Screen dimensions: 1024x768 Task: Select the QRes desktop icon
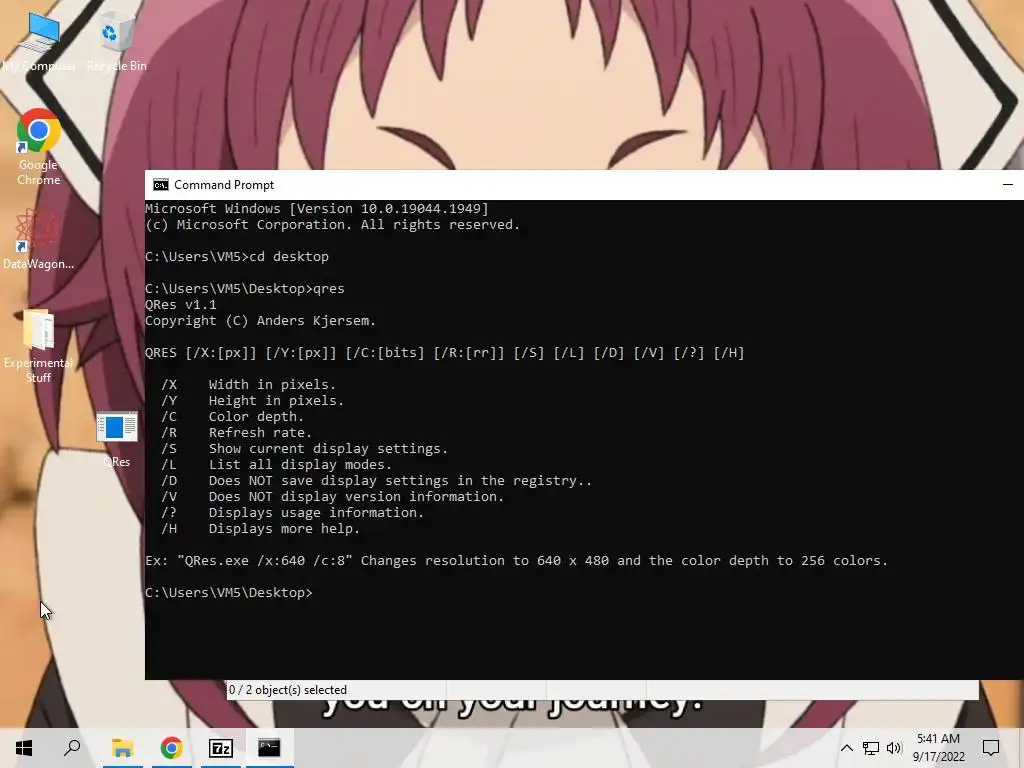(x=116, y=439)
